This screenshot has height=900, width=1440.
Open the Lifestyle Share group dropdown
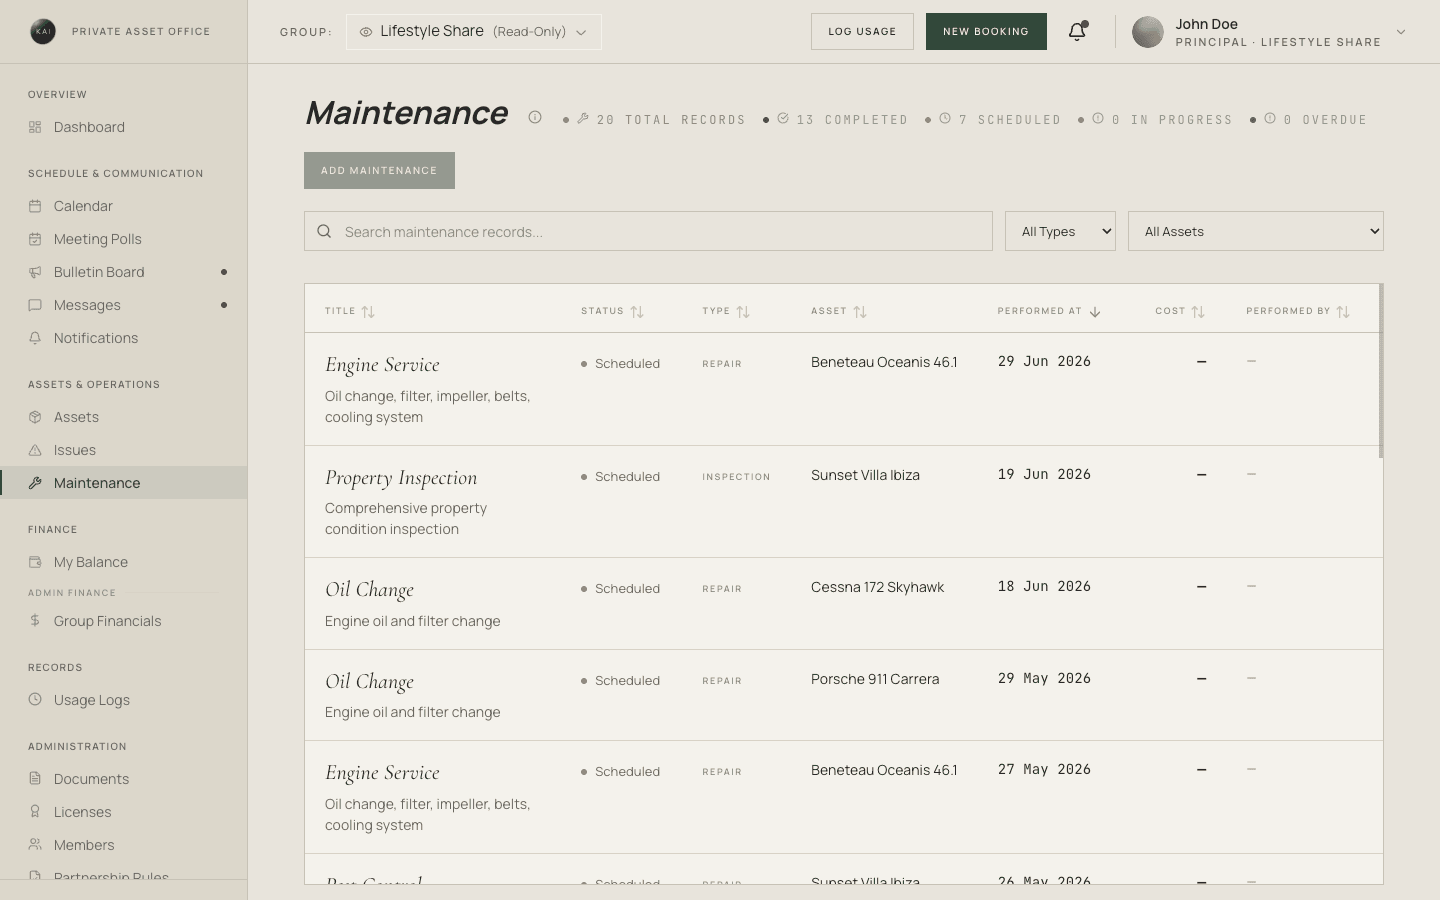[474, 32]
